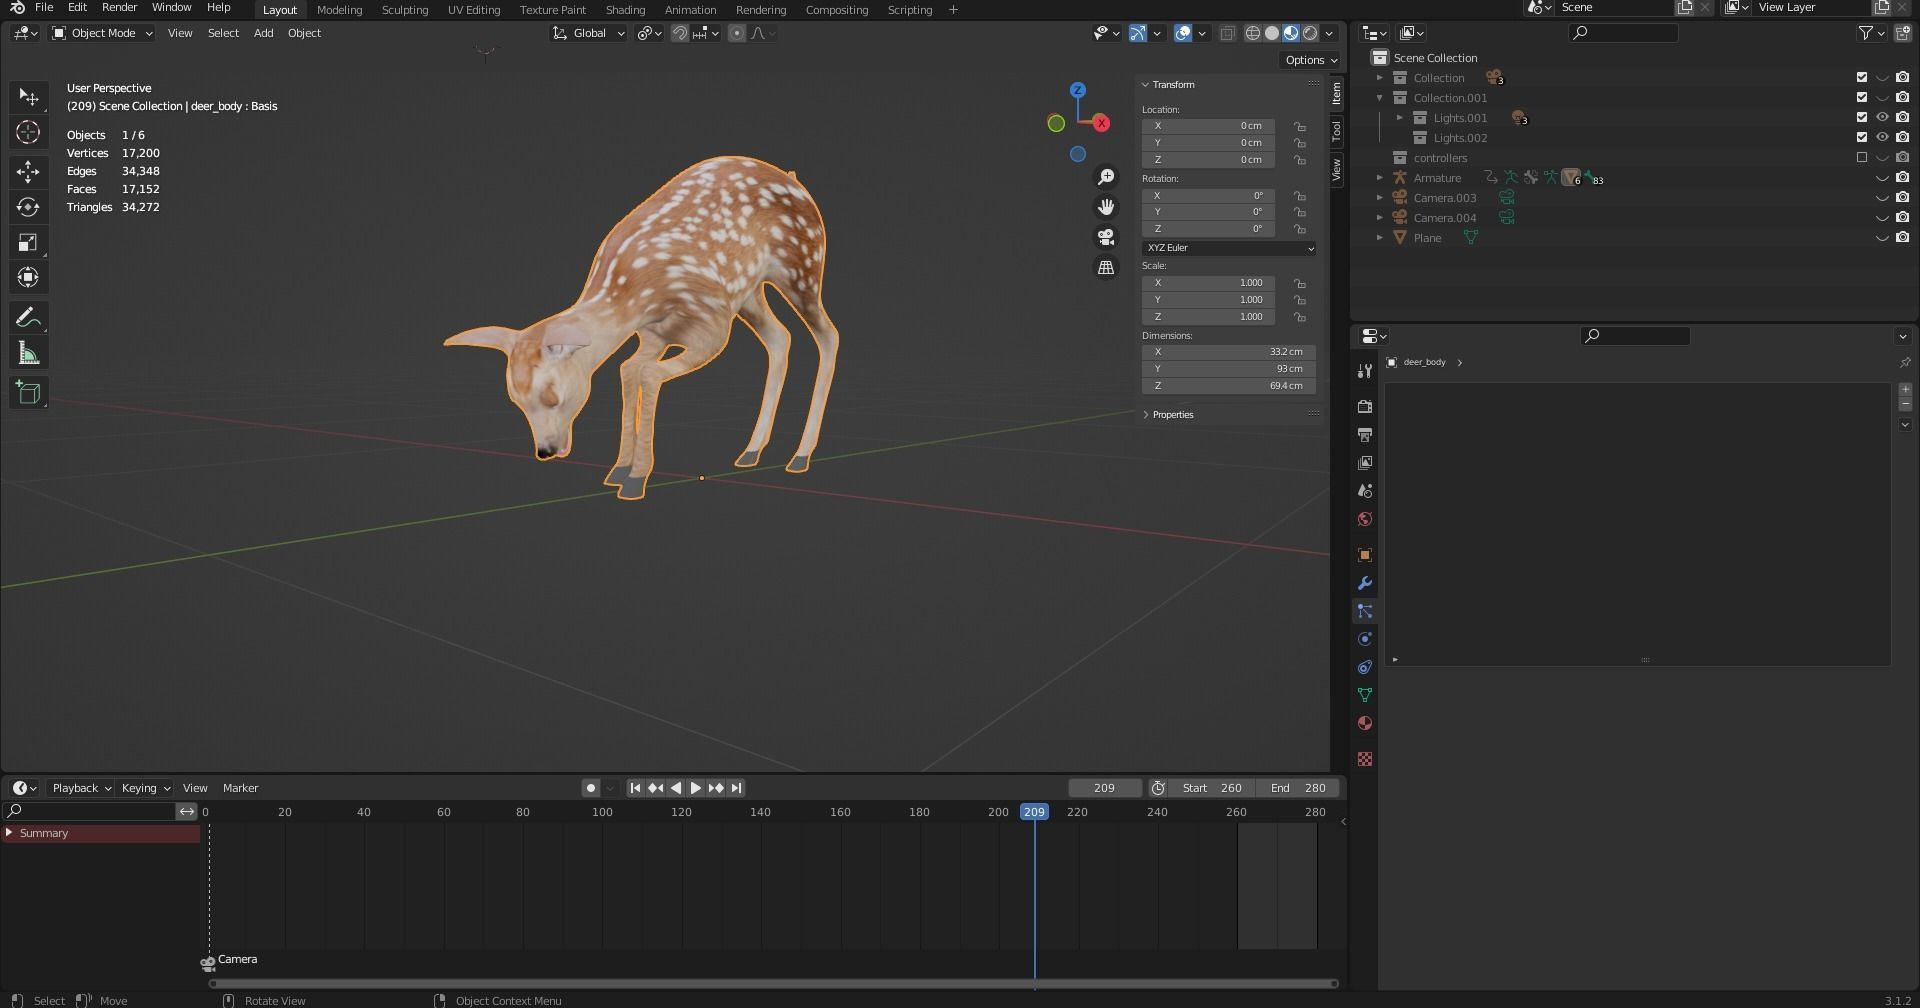The image size is (1920, 1008).
Task: Open the Object Mode dropdown
Action: pyautogui.click(x=102, y=33)
